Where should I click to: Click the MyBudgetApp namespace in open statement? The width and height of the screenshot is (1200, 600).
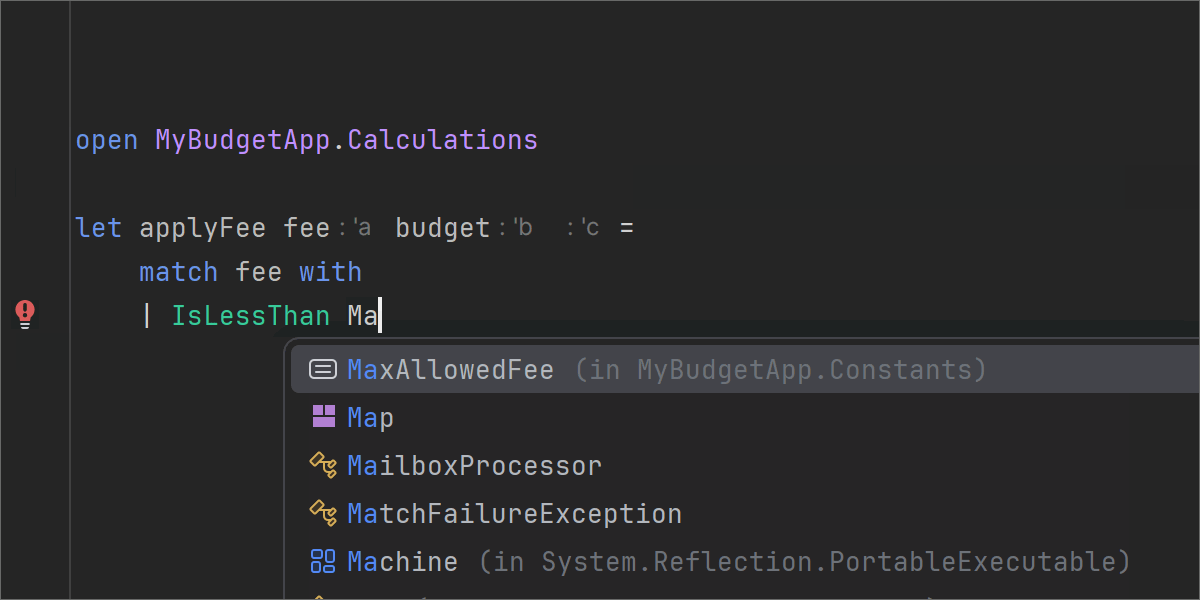242,140
